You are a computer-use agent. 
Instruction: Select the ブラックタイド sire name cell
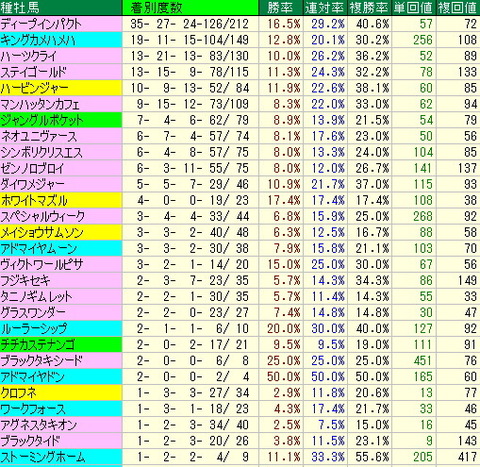coord(61,441)
